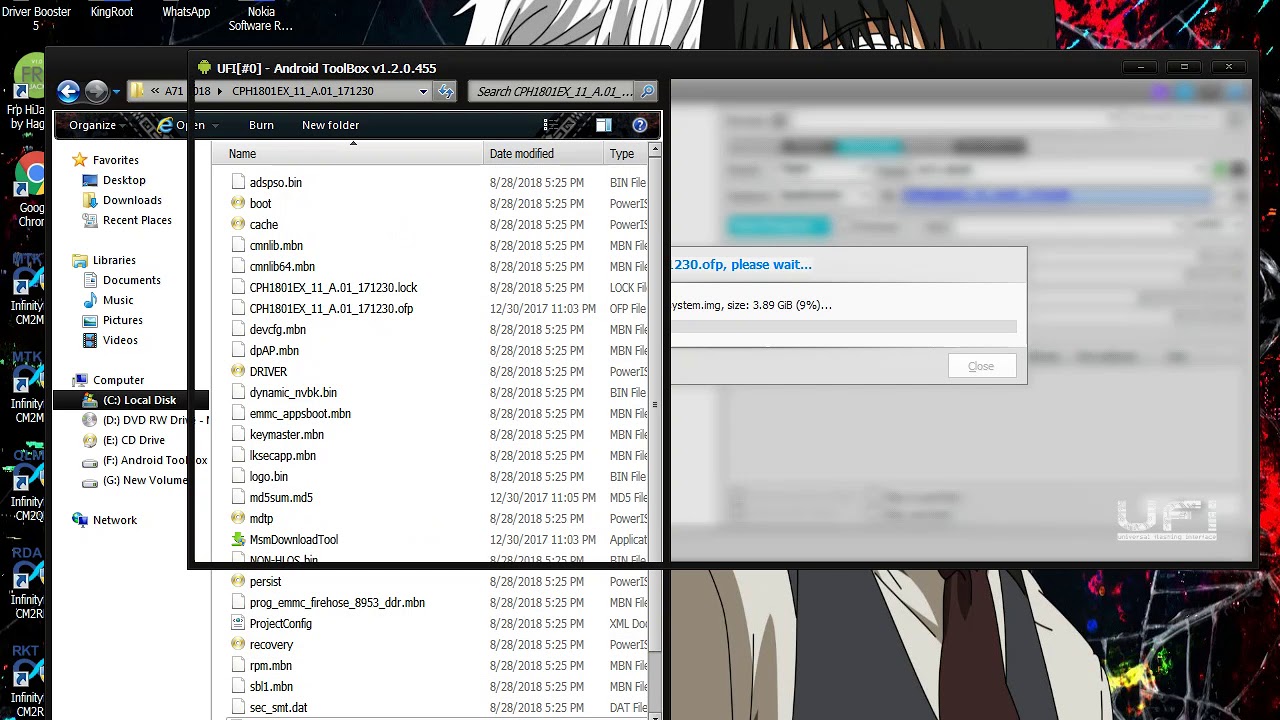The width and height of the screenshot is (1280, 720).
Task: Click the CPH1801EX_11_A.01_171230 breadcrumb
Action: pyautogui.click(x=303, y=91)
